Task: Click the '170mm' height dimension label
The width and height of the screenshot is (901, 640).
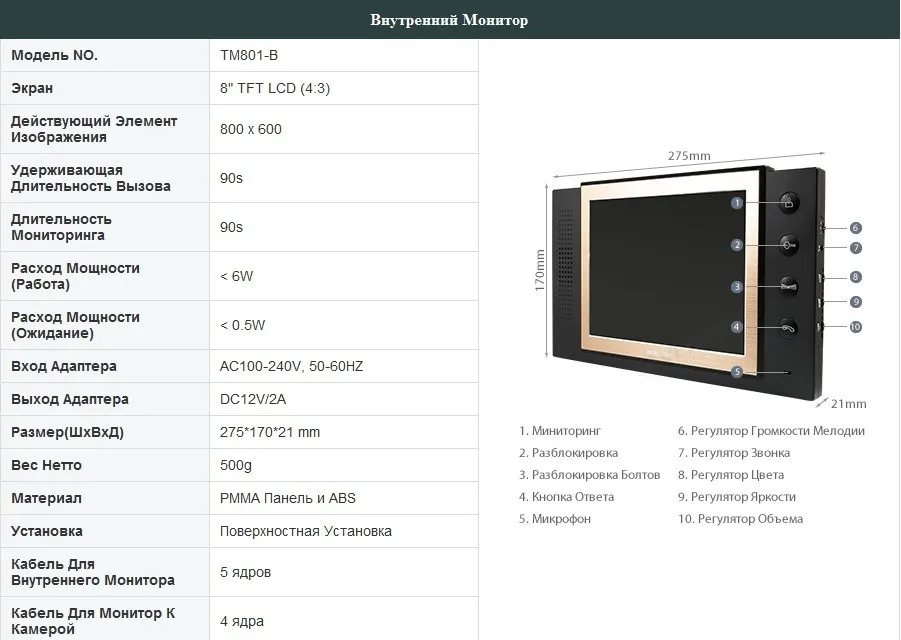Action: pyautogui.click(x=540, y=271)
